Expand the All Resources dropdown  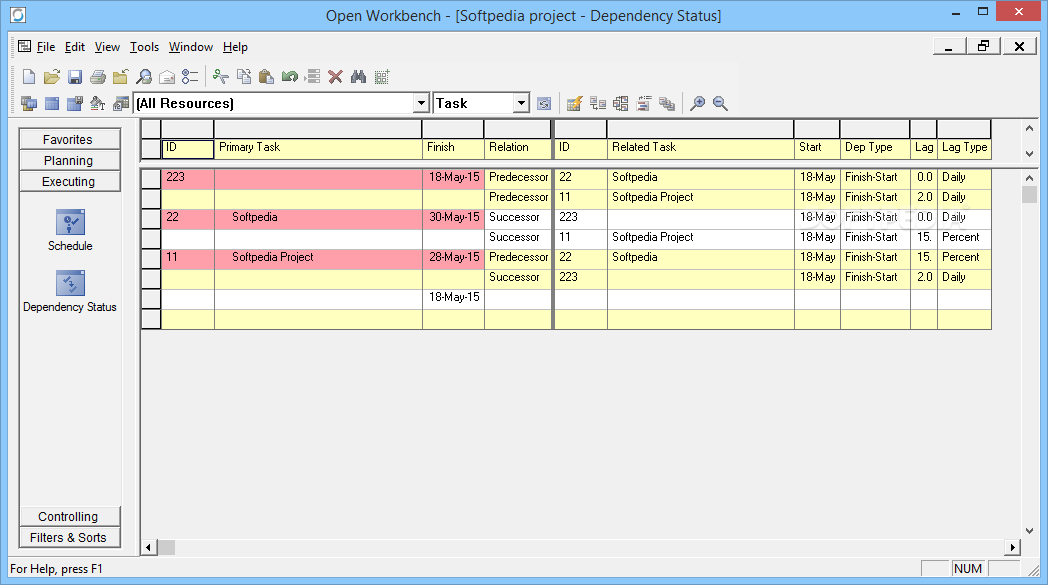click(x=421, y=104)
